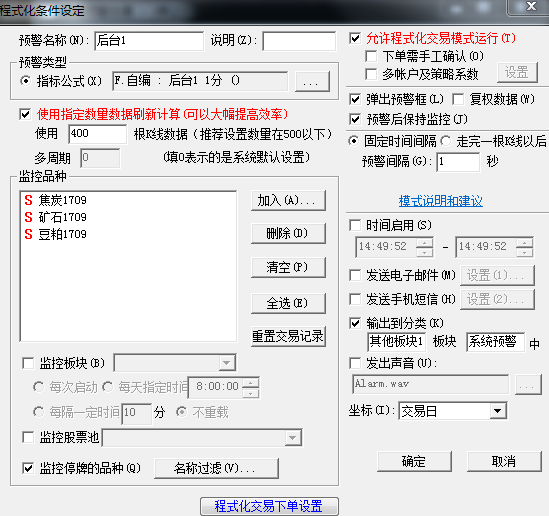Select 固定时间间隔 radio button
Viewport: 549px width, 516px height.
[x=353, y=141]
